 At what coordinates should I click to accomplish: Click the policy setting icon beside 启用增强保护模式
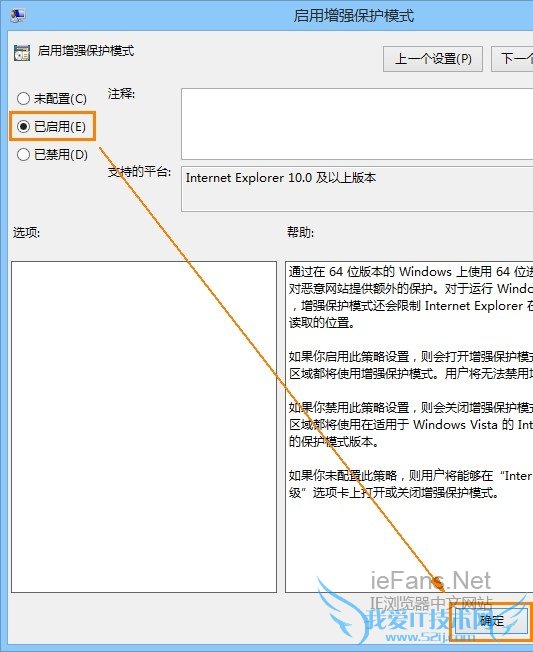(x=22, y=53)
